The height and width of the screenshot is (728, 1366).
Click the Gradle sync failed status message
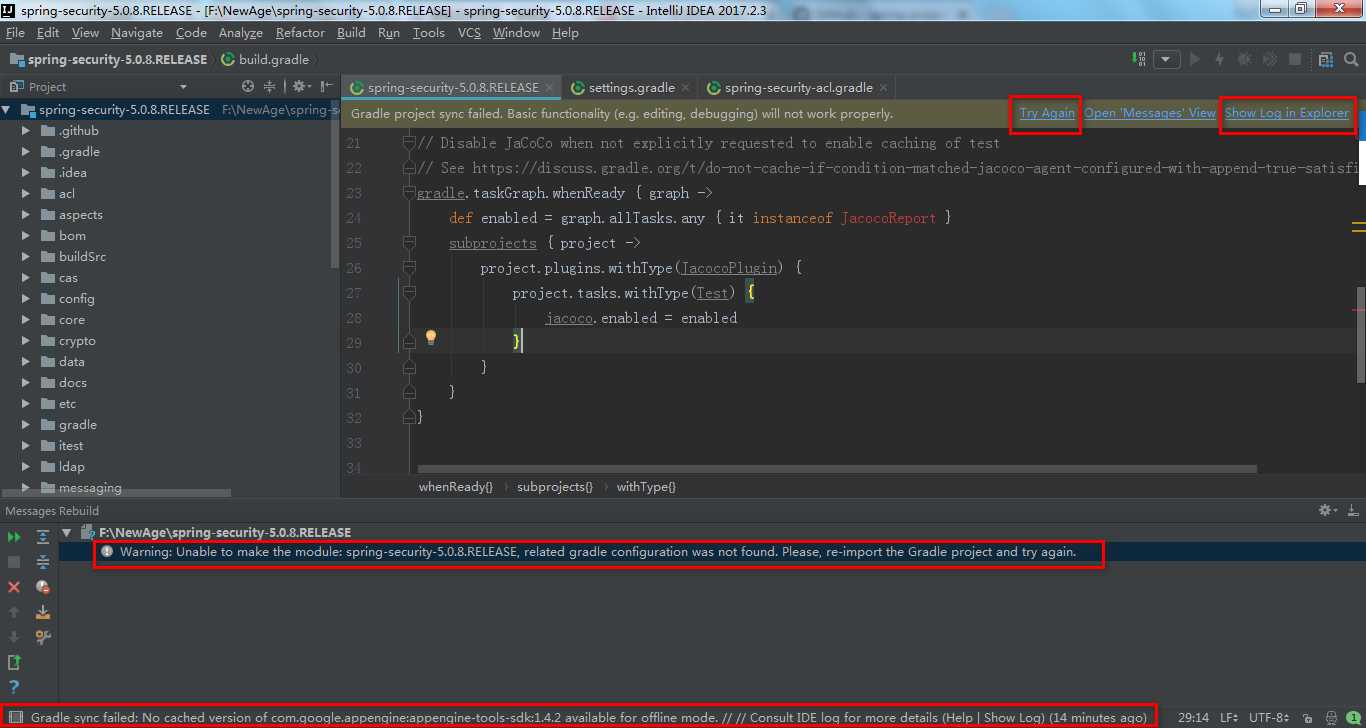tap(589, 718)
